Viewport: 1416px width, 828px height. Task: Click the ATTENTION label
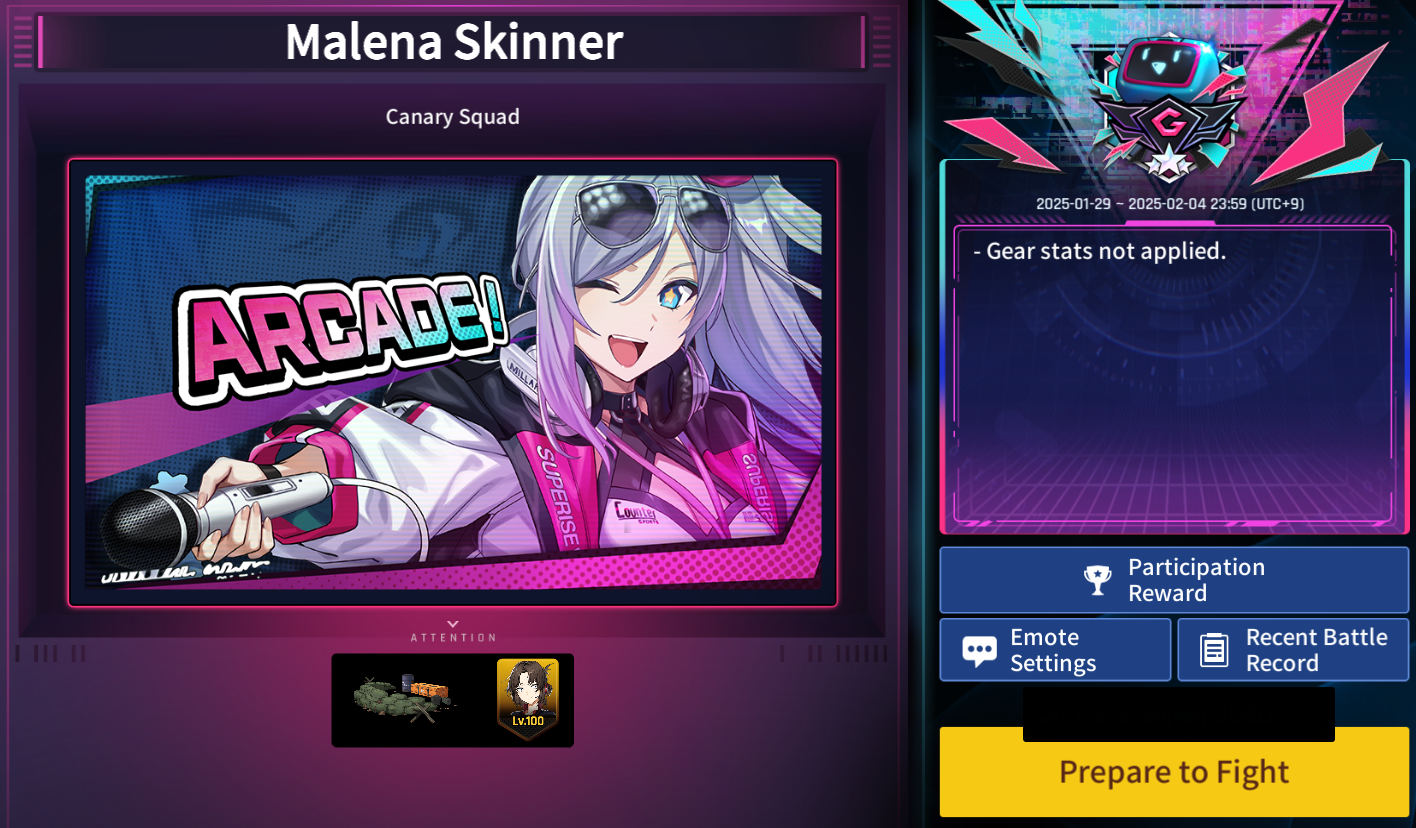point(453,637)
